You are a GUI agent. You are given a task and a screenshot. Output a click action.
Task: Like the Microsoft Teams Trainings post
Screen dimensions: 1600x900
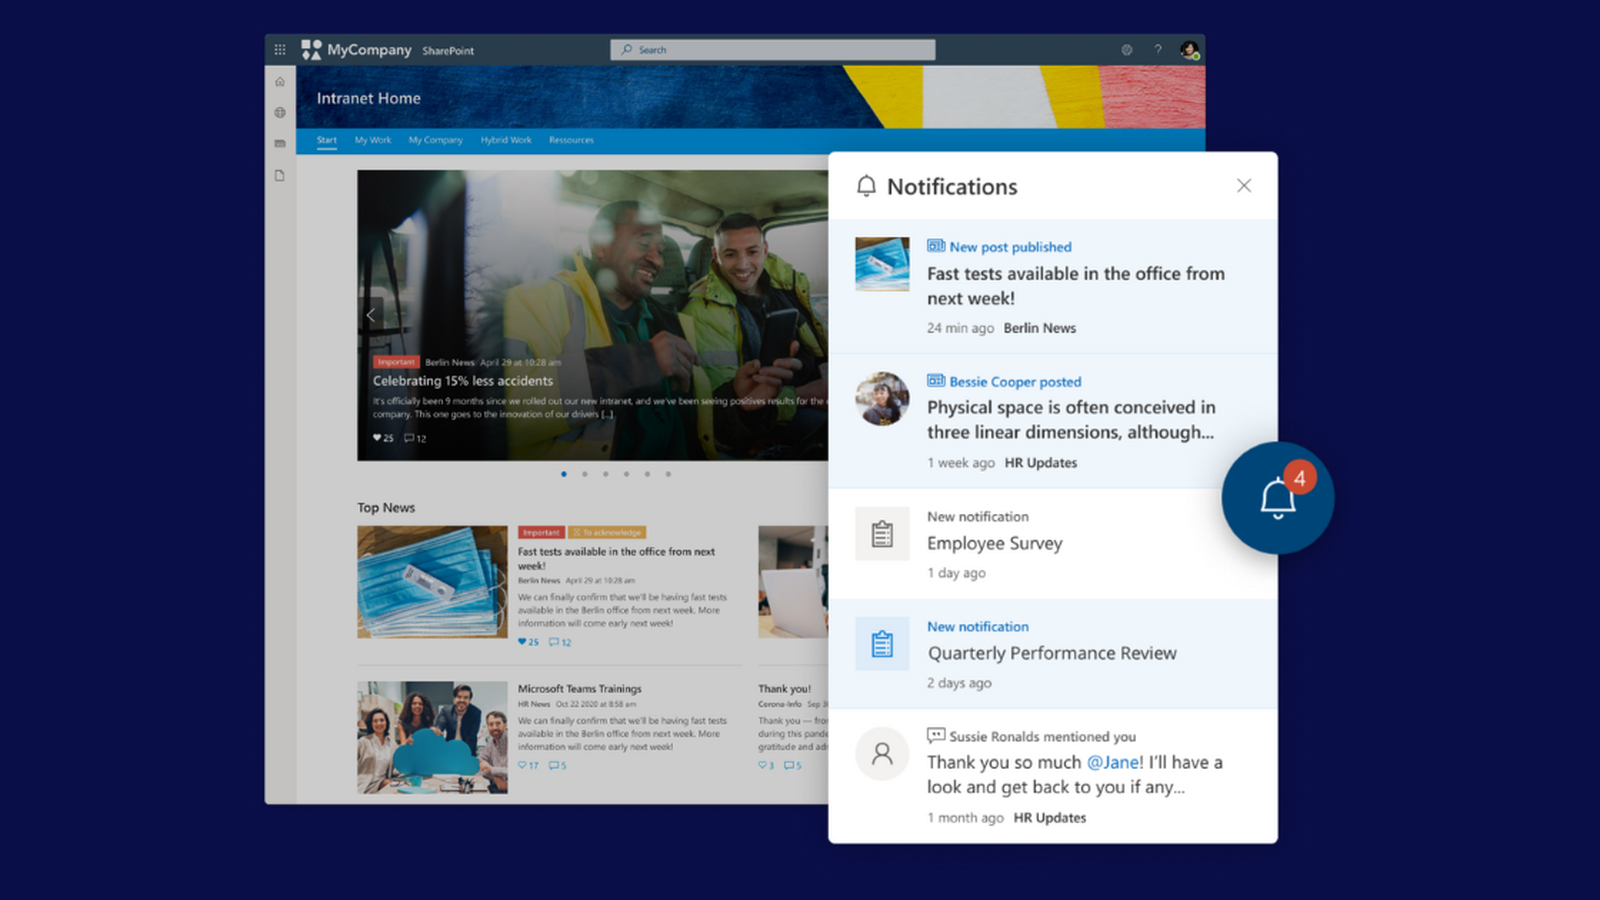(x=528, y=766)
